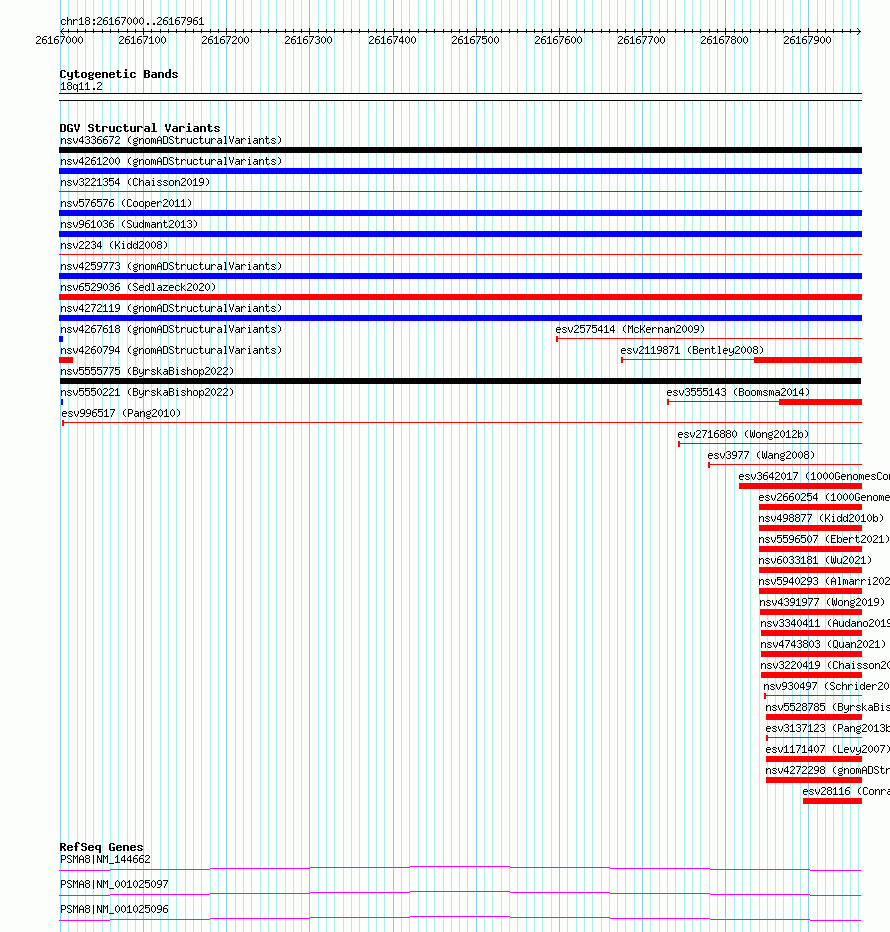Click the black nsv4336672 variant bar
Screen dimensions: 890x932
(461, 150)
